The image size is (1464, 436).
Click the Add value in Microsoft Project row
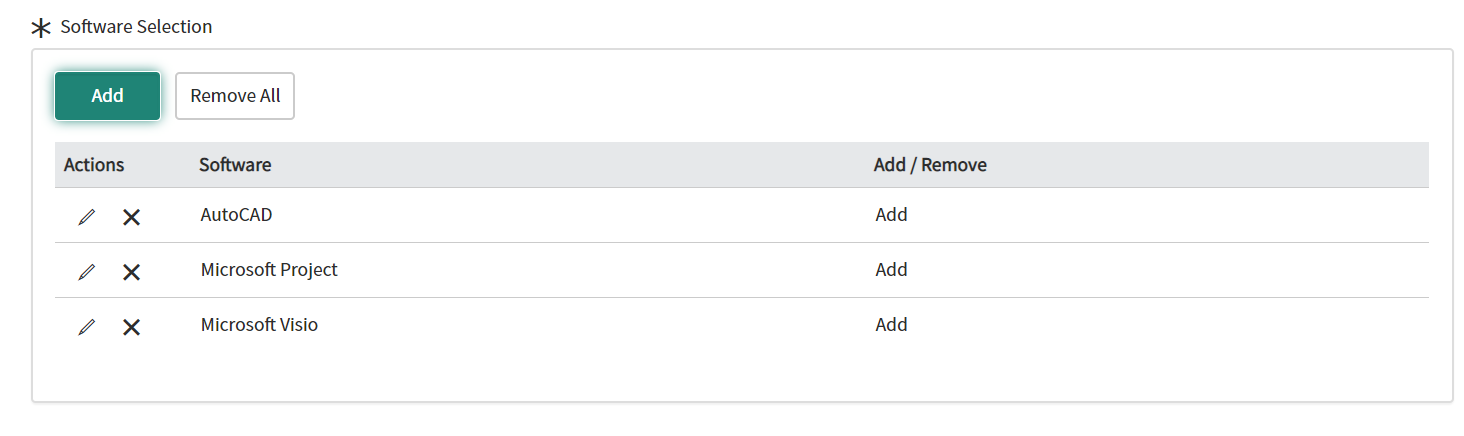point(892,270)
